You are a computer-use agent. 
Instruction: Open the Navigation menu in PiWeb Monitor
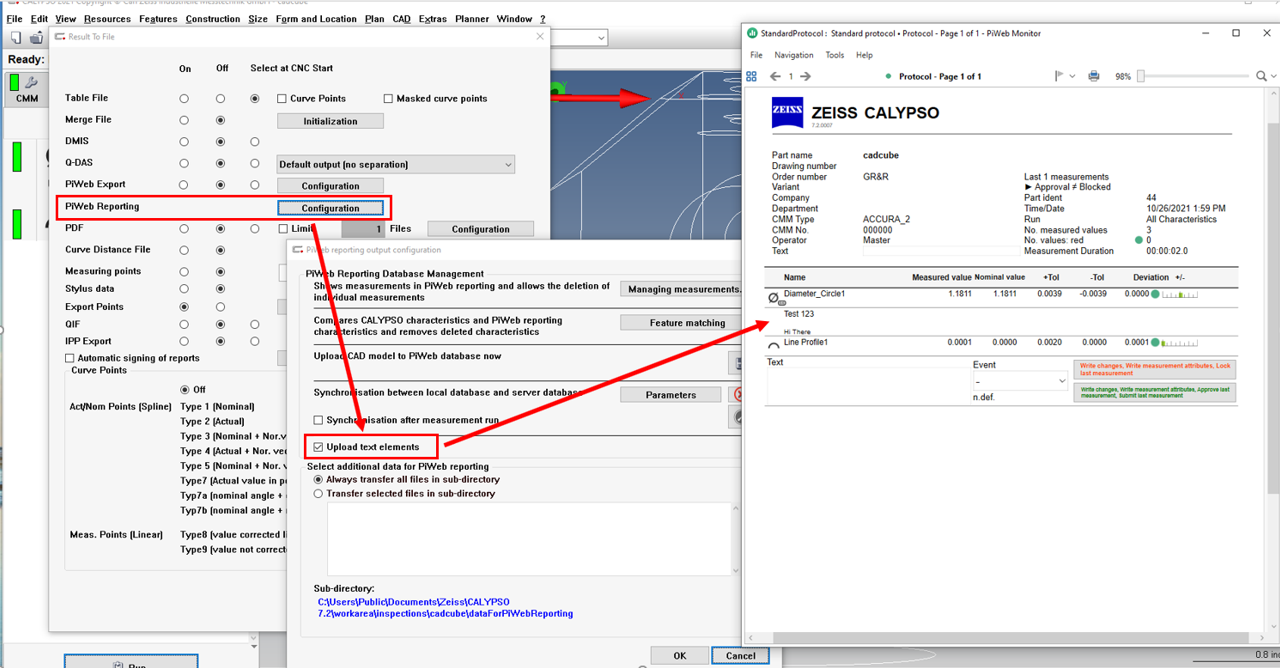(794, 55)
